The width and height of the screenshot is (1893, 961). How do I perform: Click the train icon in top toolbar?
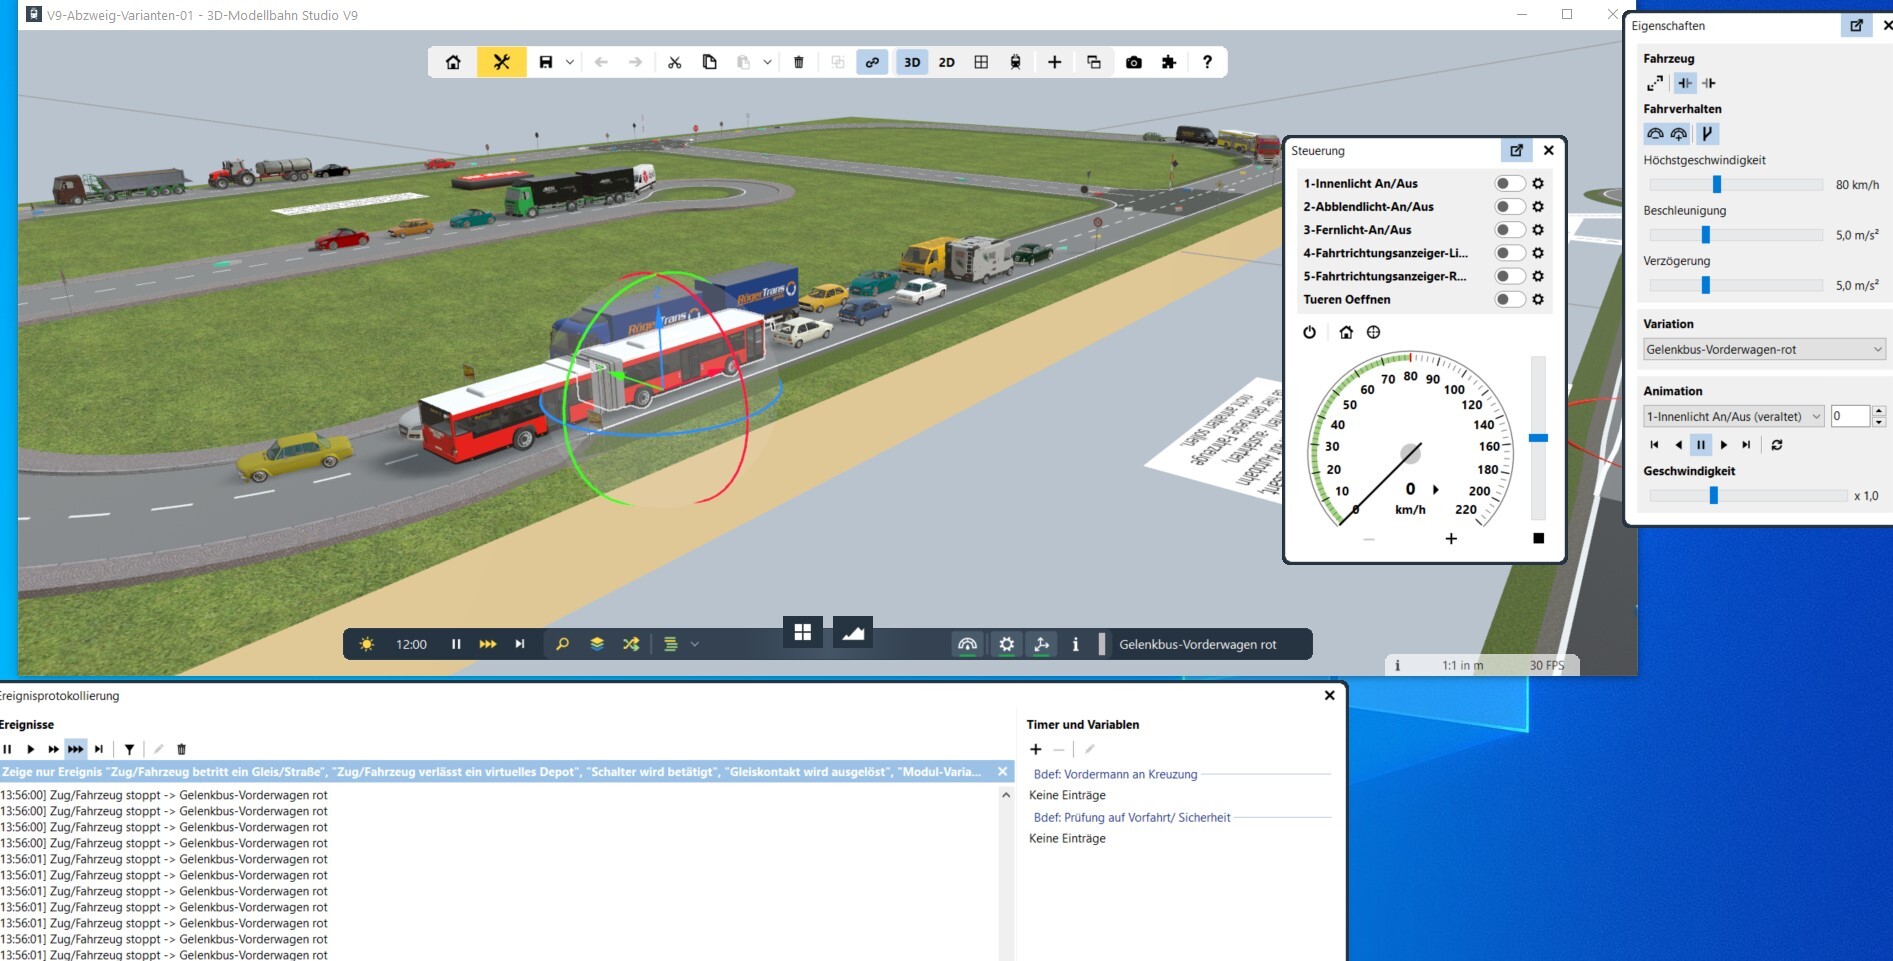1015,62
